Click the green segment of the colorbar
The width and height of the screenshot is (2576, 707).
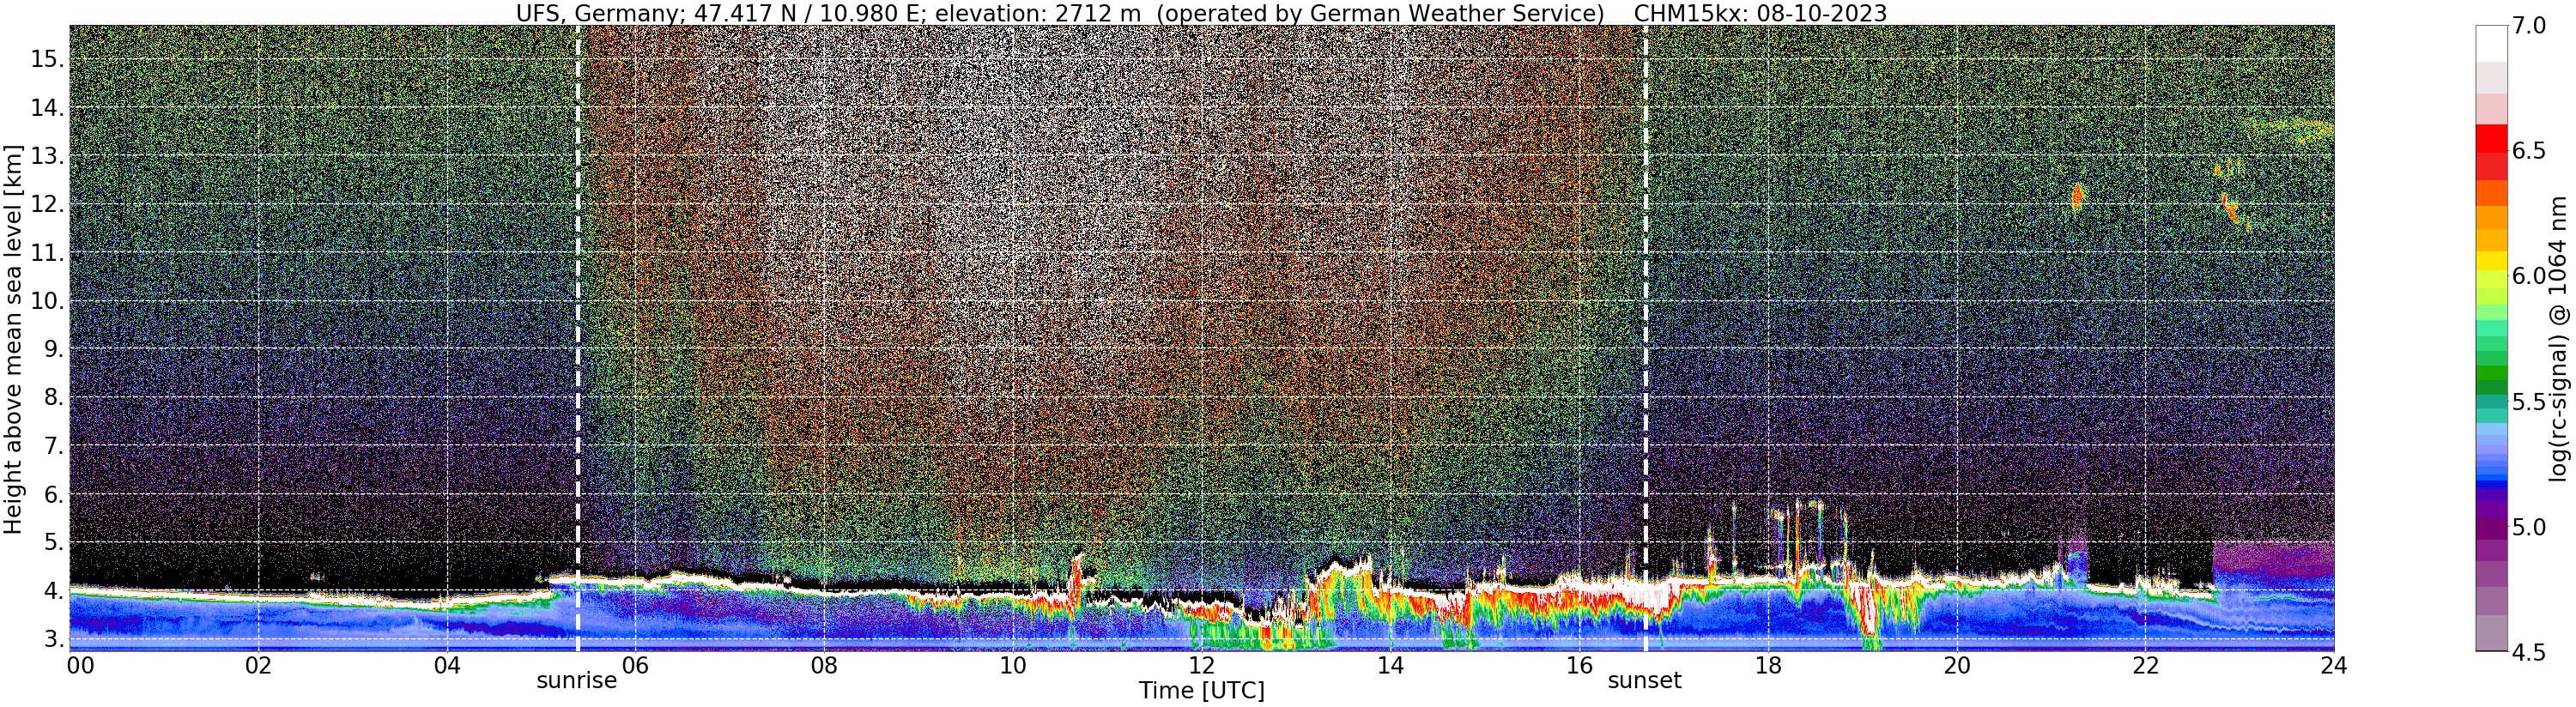pyautogui.click(x=2491, y=372)
